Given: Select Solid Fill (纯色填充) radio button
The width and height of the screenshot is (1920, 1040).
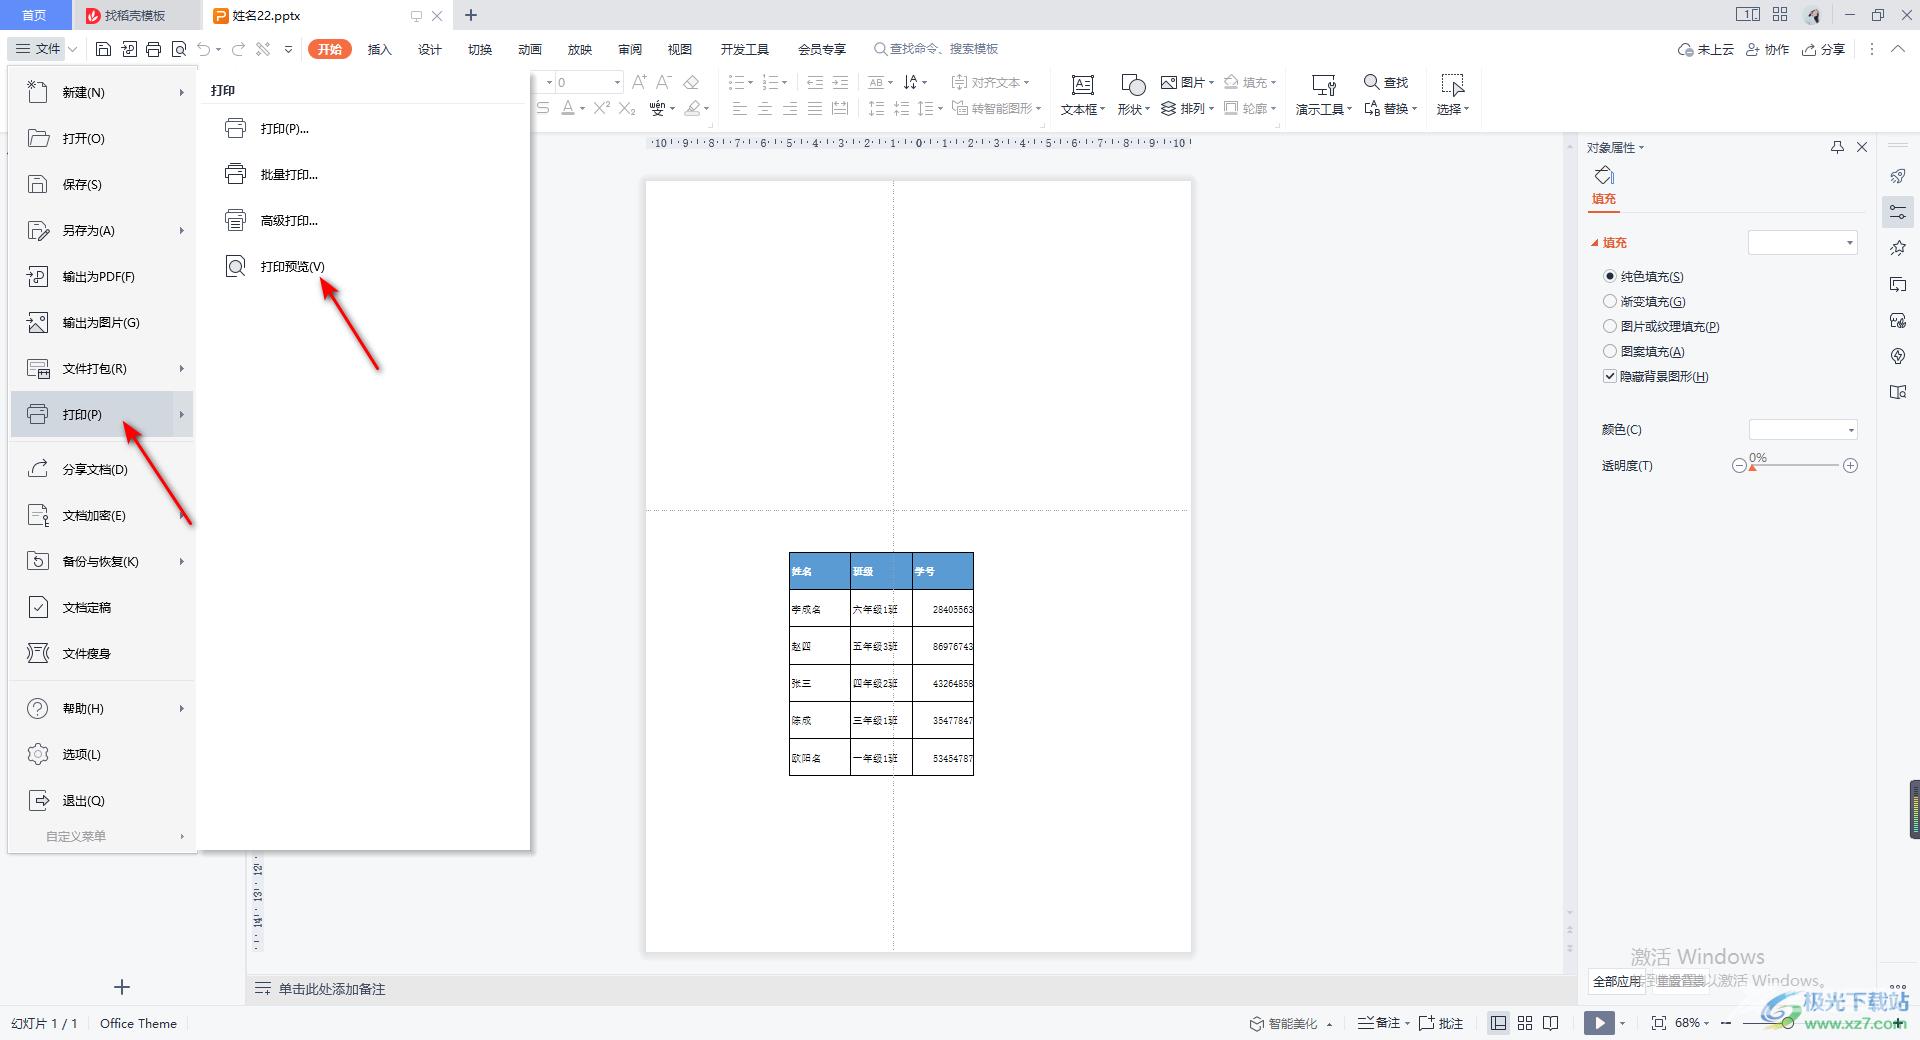Looking at the screenshot, I should pos(1610,276).
